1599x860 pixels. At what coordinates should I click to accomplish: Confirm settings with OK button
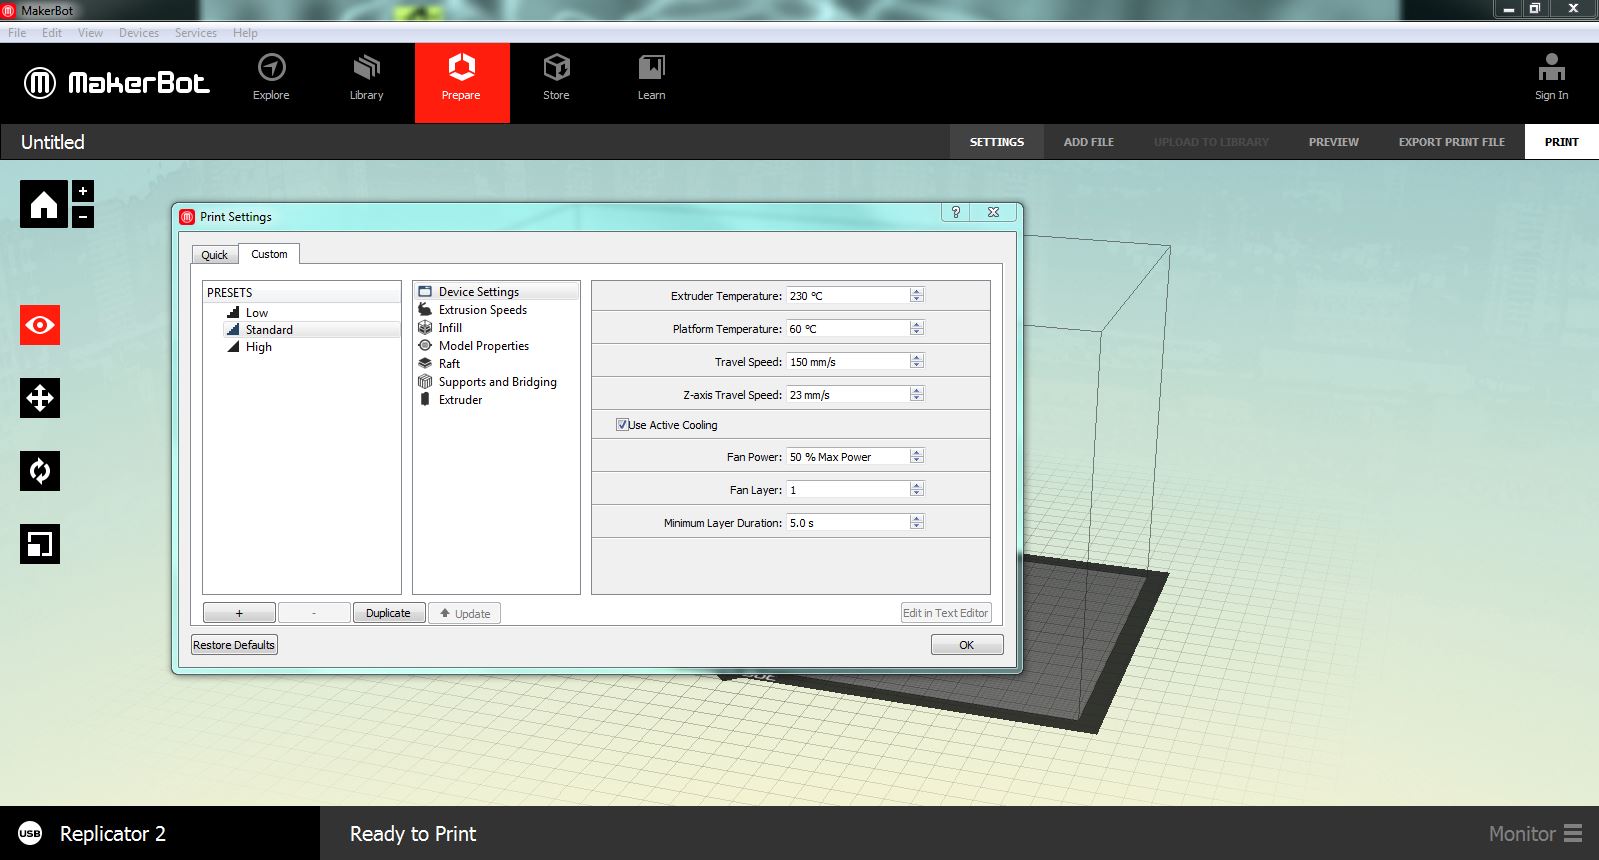pos(967,645)
